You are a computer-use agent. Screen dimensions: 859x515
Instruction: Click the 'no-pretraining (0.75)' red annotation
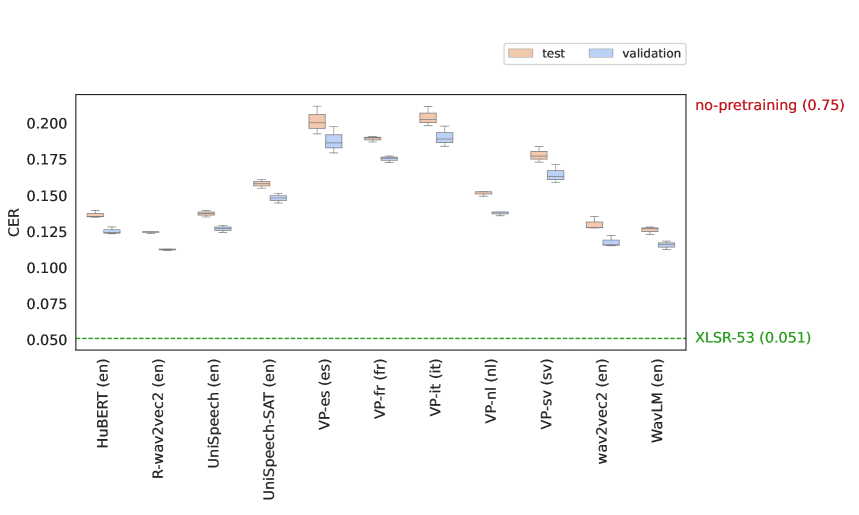769,105
